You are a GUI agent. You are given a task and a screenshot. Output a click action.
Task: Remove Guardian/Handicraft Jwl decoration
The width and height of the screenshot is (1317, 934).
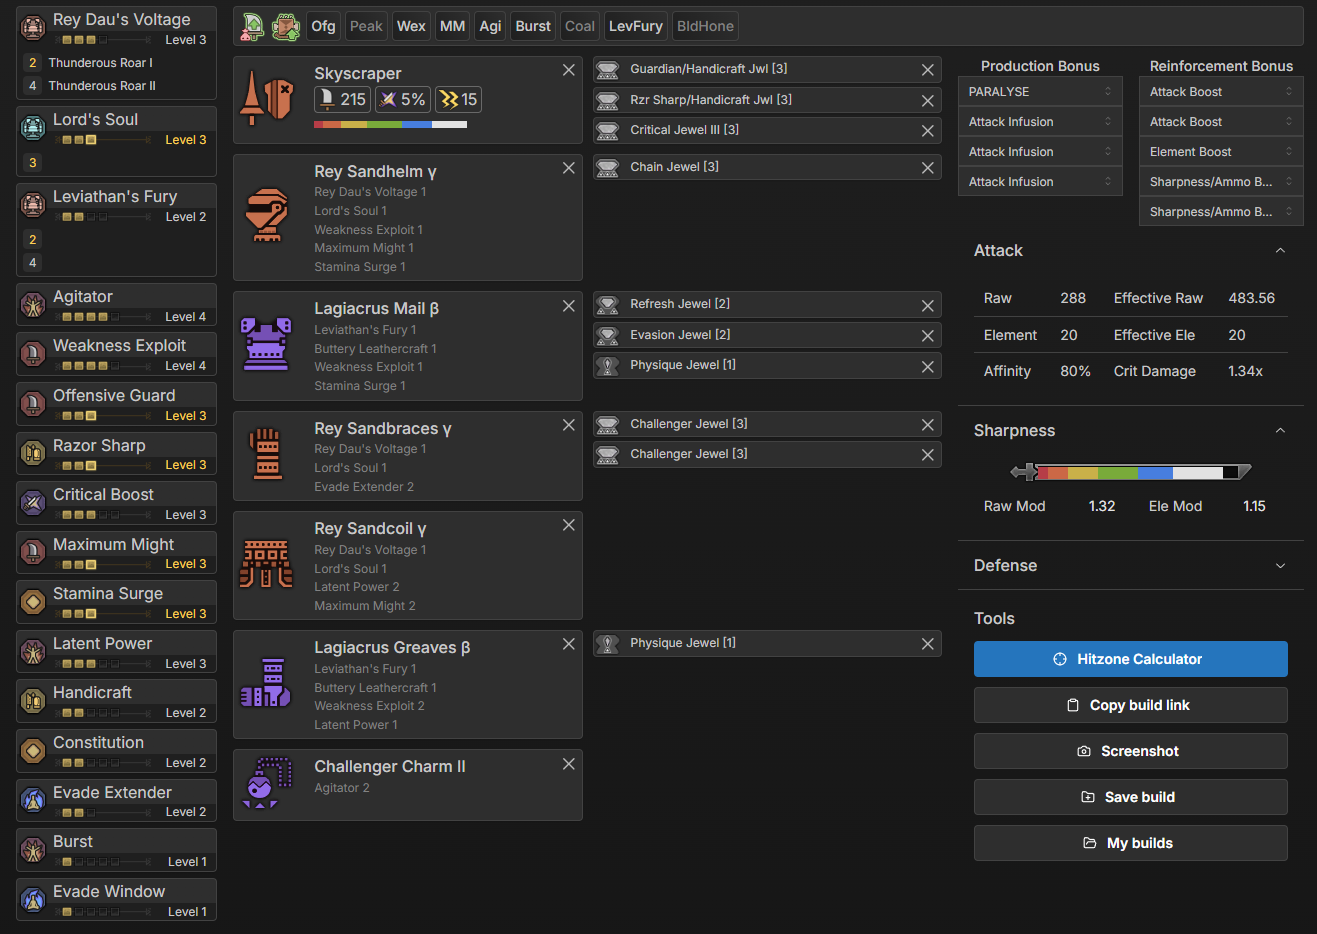coord(928,70)
